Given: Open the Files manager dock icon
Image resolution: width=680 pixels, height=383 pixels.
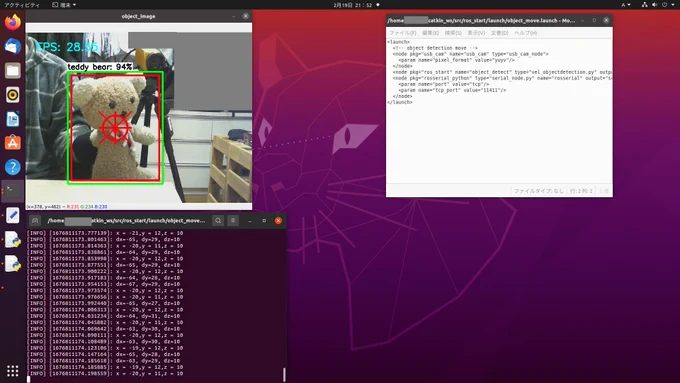Looking at the screenshot, I should pos(13,70).
